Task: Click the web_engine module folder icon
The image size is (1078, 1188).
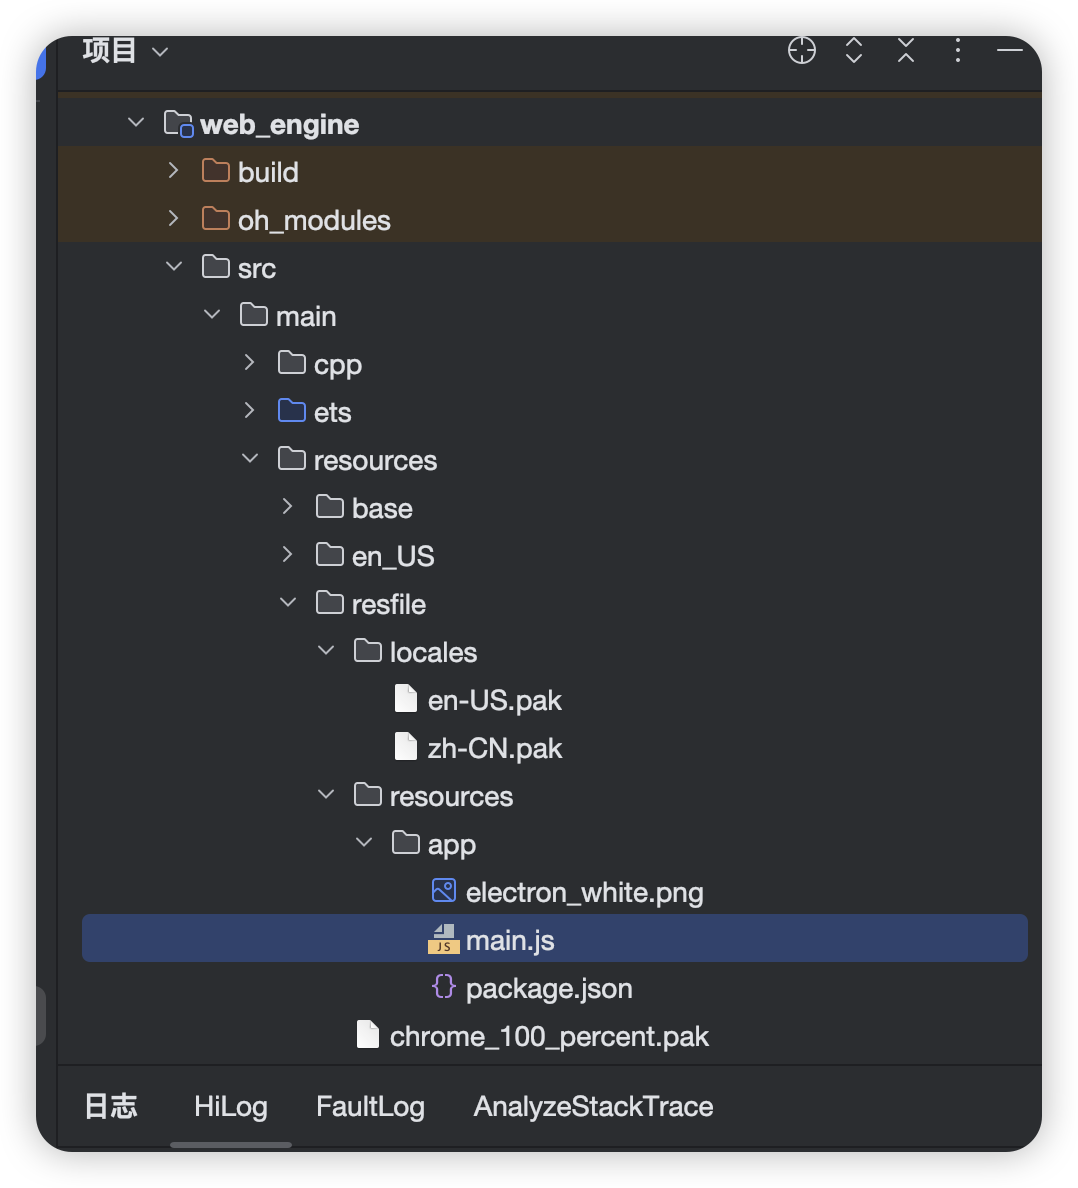Action: [178, 124]
